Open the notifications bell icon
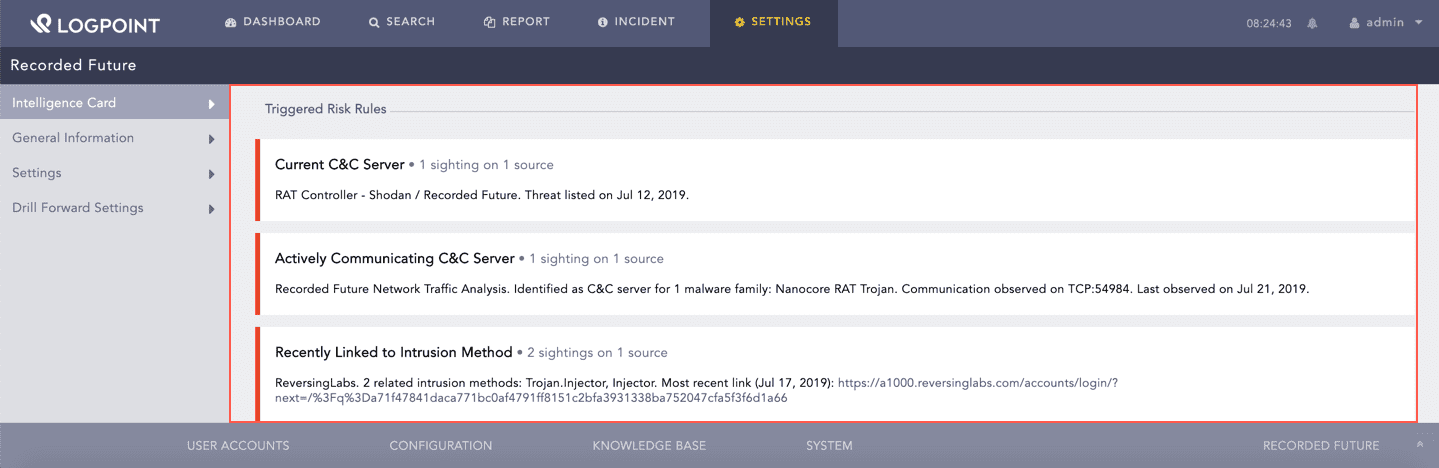Image resolution: width=1439 pixels, height=468 pixels. (1312, 23)
